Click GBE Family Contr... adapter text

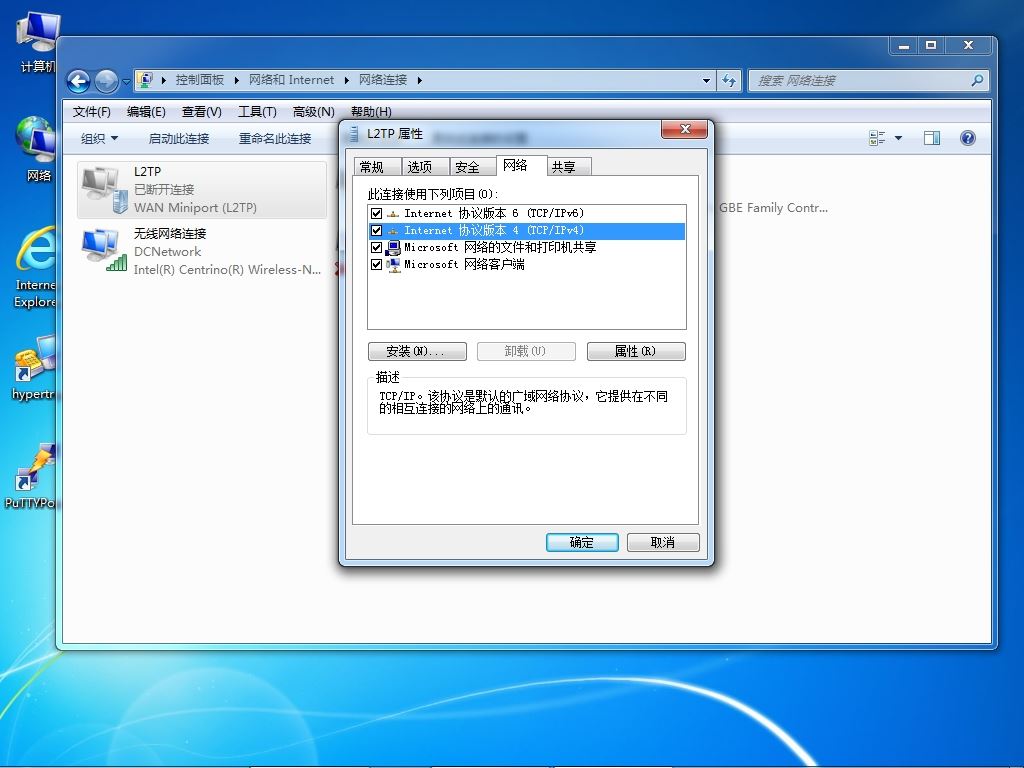click(773, 208)
